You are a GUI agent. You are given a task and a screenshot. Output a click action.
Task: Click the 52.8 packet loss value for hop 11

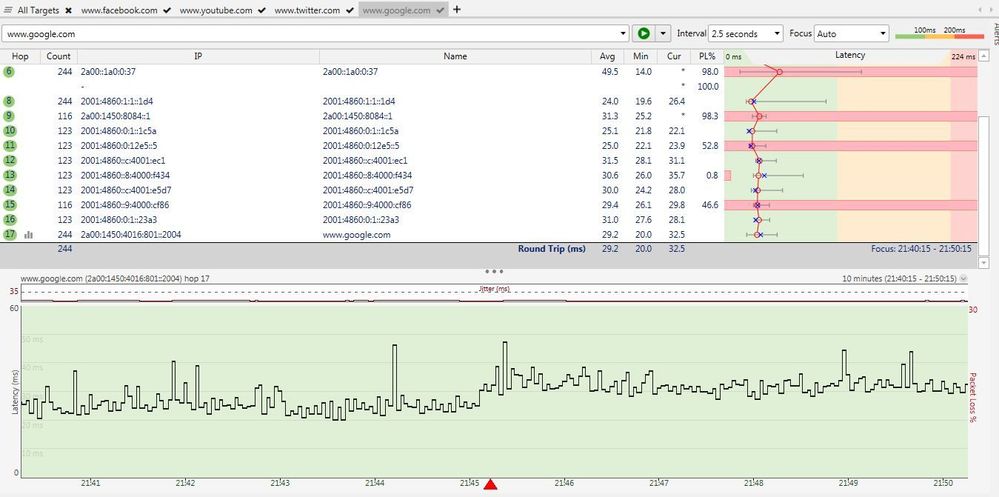pyautogui.click(x=710, y=146)
